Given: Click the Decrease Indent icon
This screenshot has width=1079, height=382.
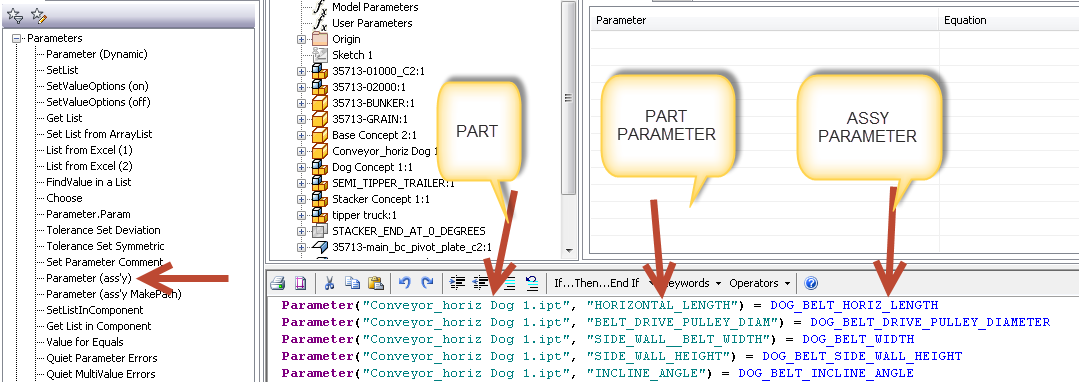Looking at the screenshot, I should pyautogui.click(x=480, y=283).
